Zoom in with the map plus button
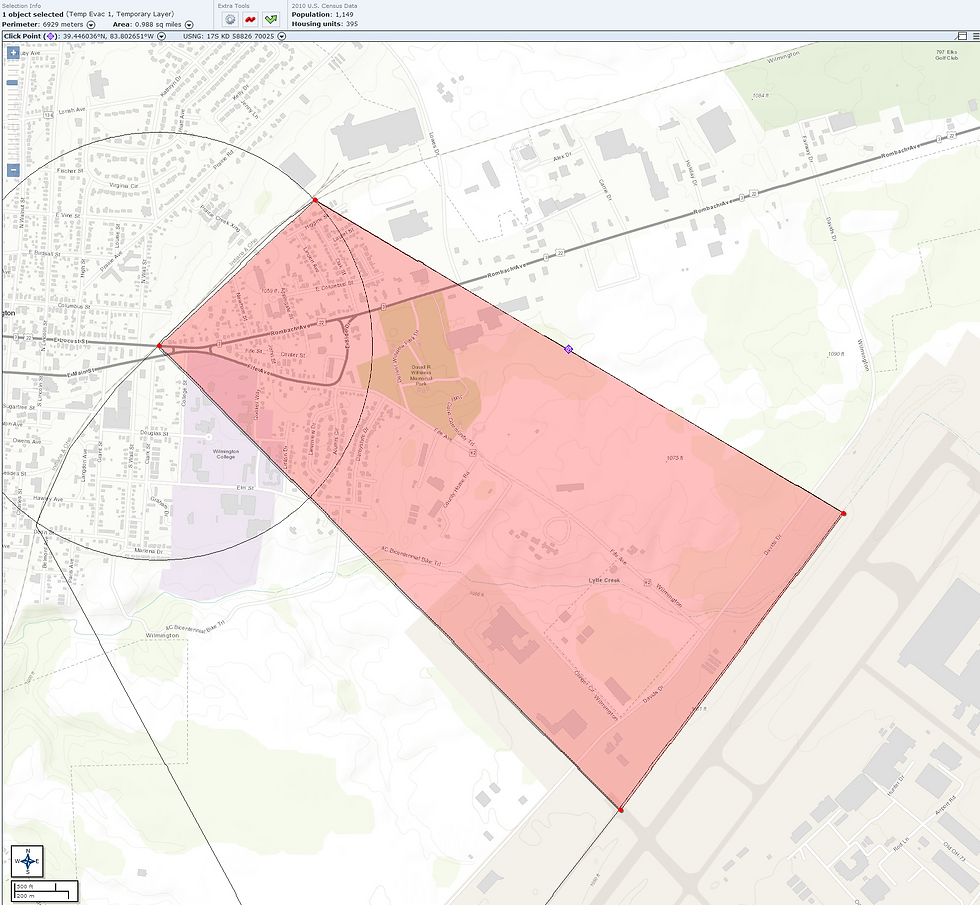Screen dimensions: 980x905 pos(12,53)
